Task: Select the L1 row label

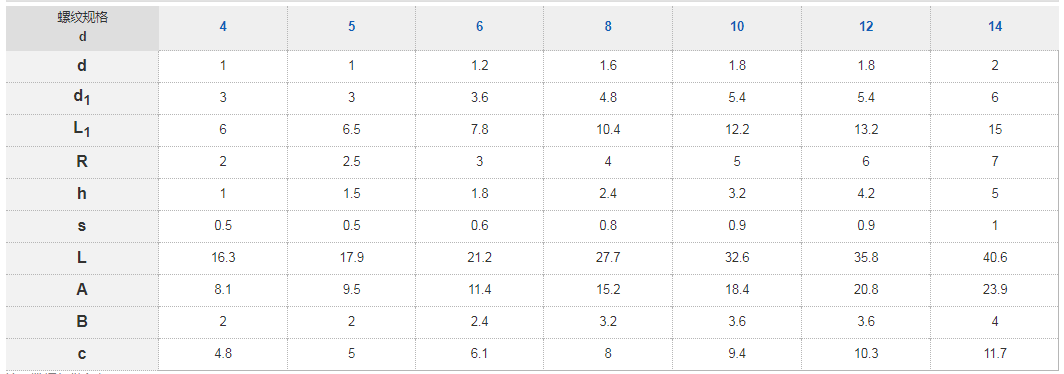Action: click(82, 130)
